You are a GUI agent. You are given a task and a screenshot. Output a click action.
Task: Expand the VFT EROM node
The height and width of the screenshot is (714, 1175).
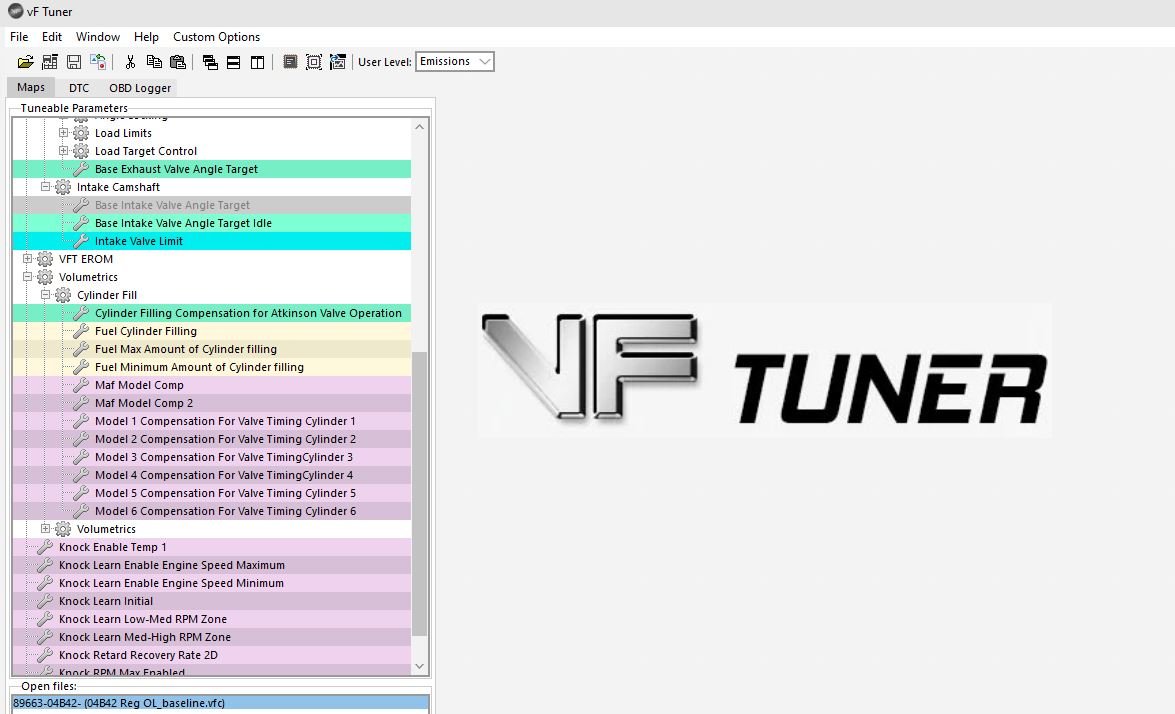pyautogui.click(x=28, y=258)
